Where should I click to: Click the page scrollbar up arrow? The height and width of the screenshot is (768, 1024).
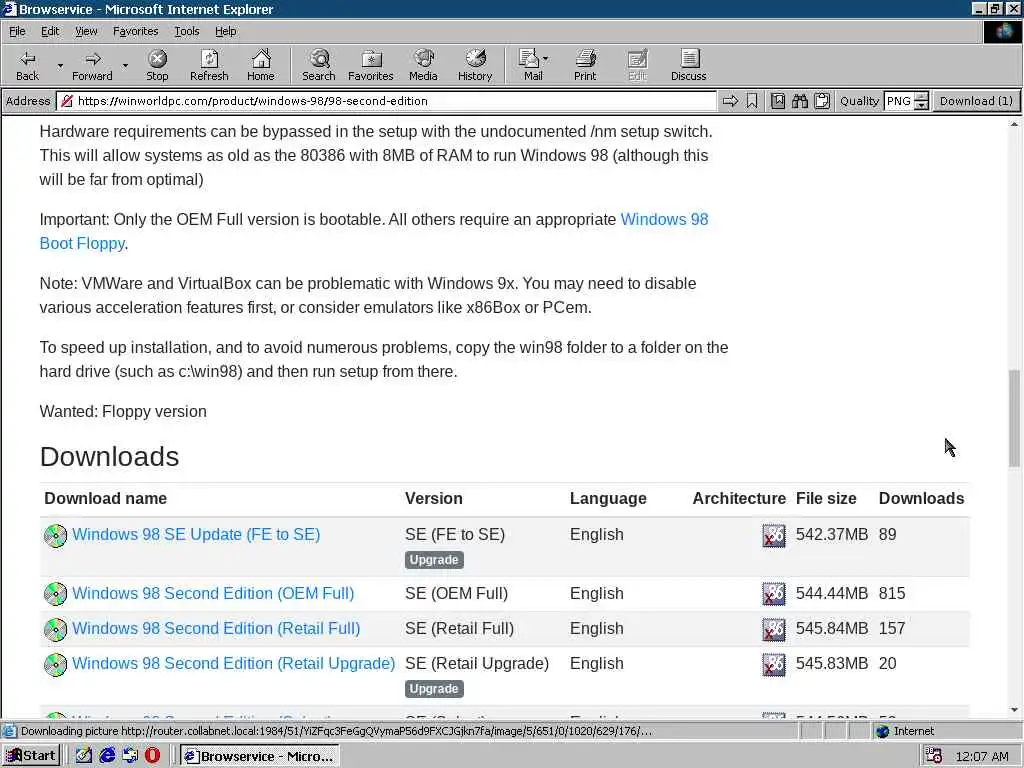[1014, 124]
